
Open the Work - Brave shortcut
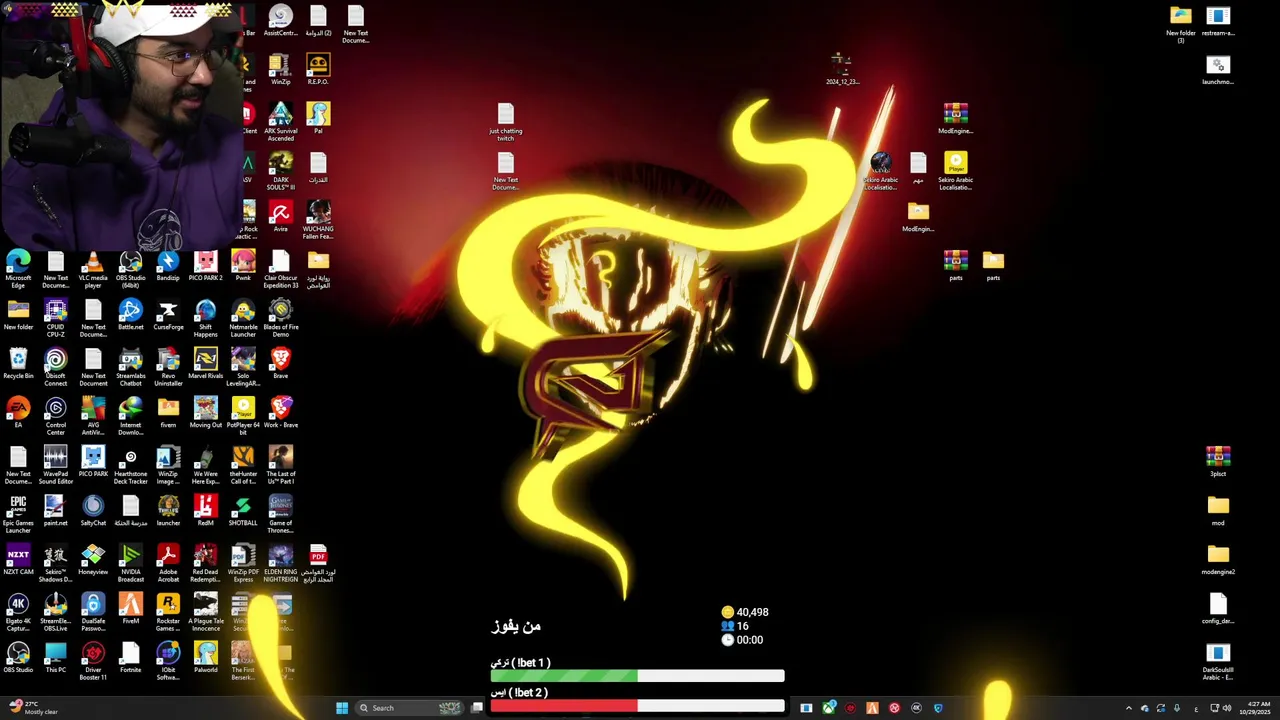(x=281, y=414)
